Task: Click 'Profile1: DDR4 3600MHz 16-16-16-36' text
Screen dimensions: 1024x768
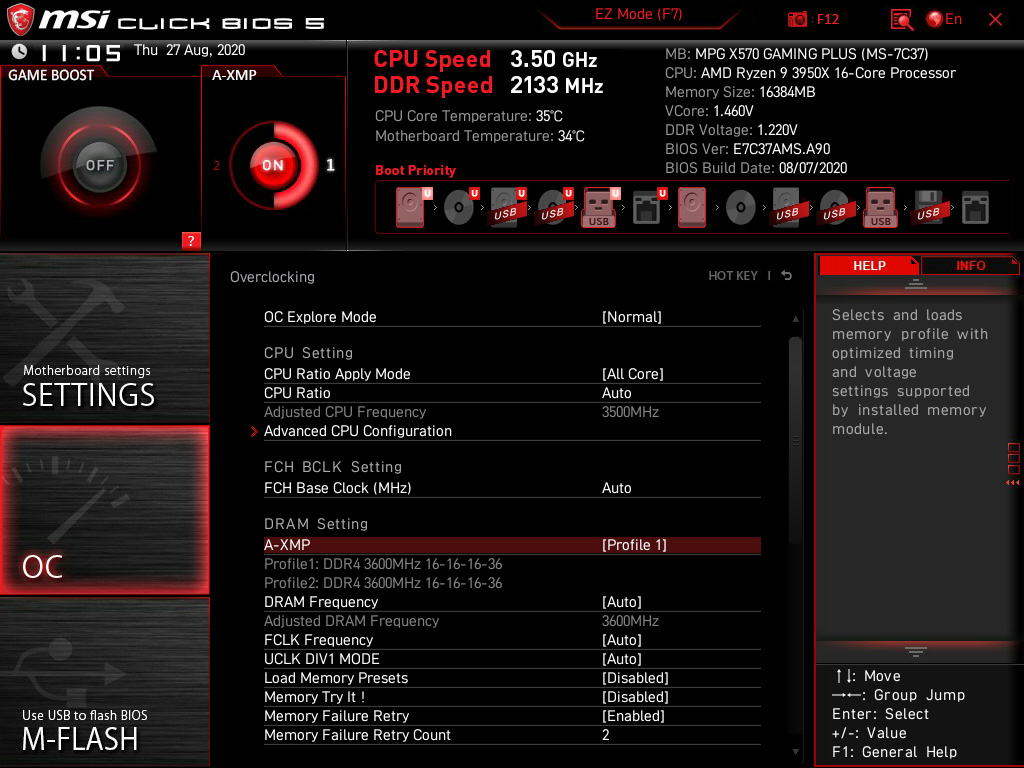Action: pos(383,564)
